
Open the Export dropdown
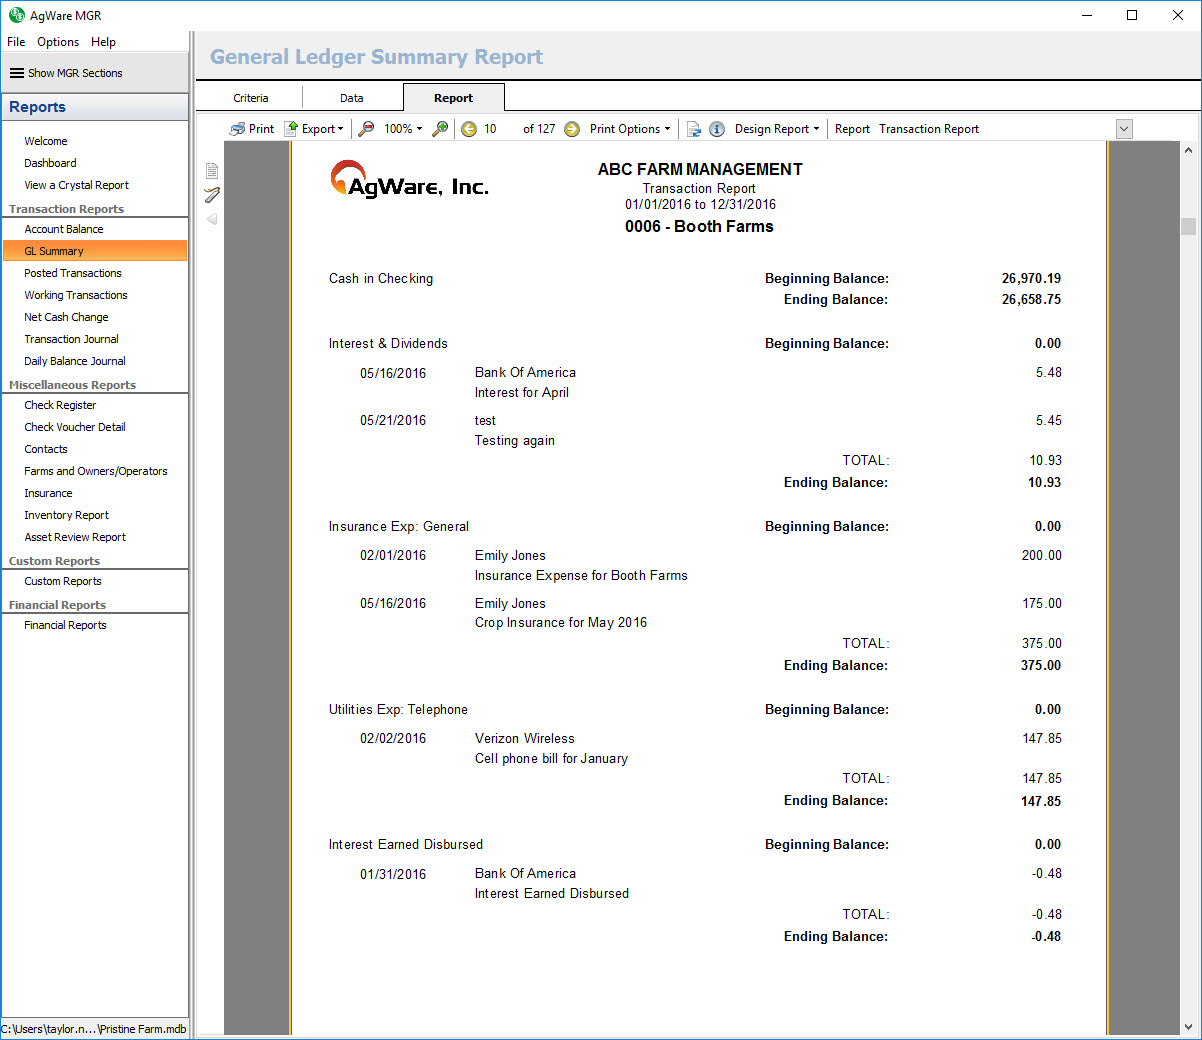click(314, 129)
